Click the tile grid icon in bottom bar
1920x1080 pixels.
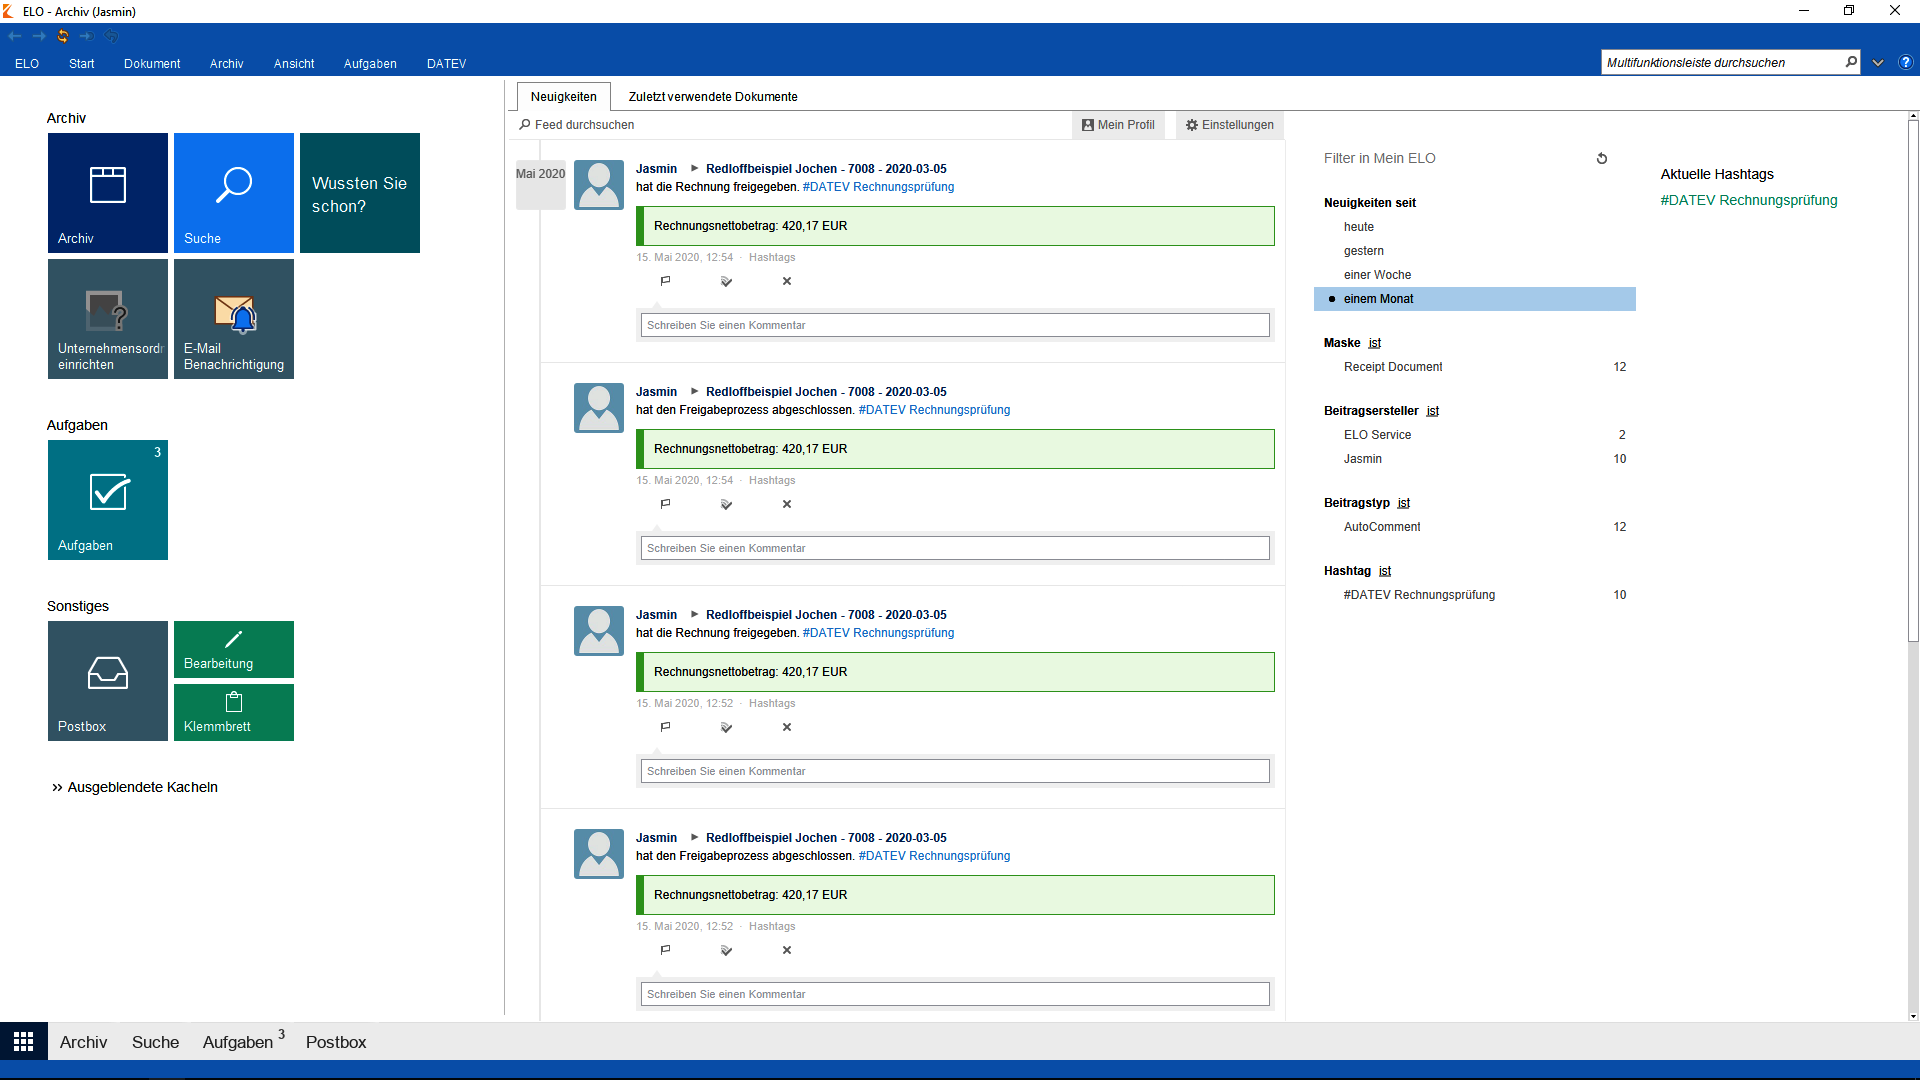point(24,1042)
